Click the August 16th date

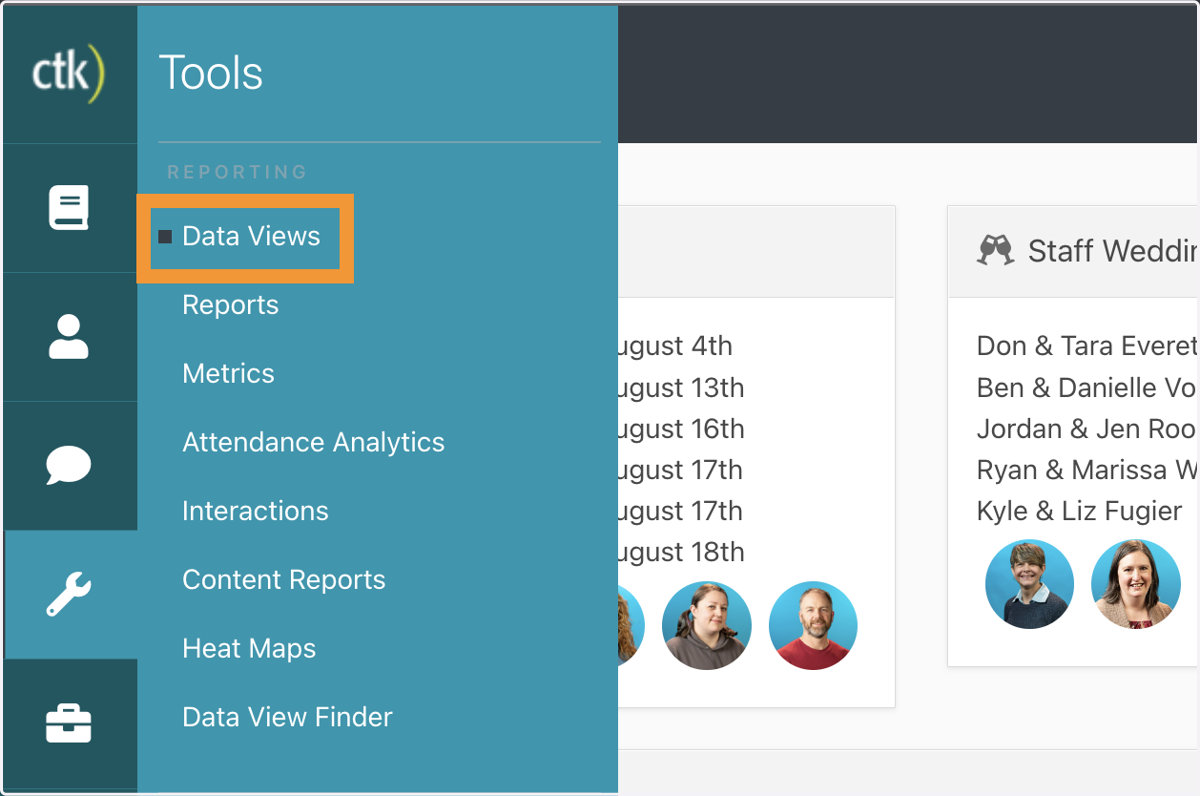pos(681,429)
